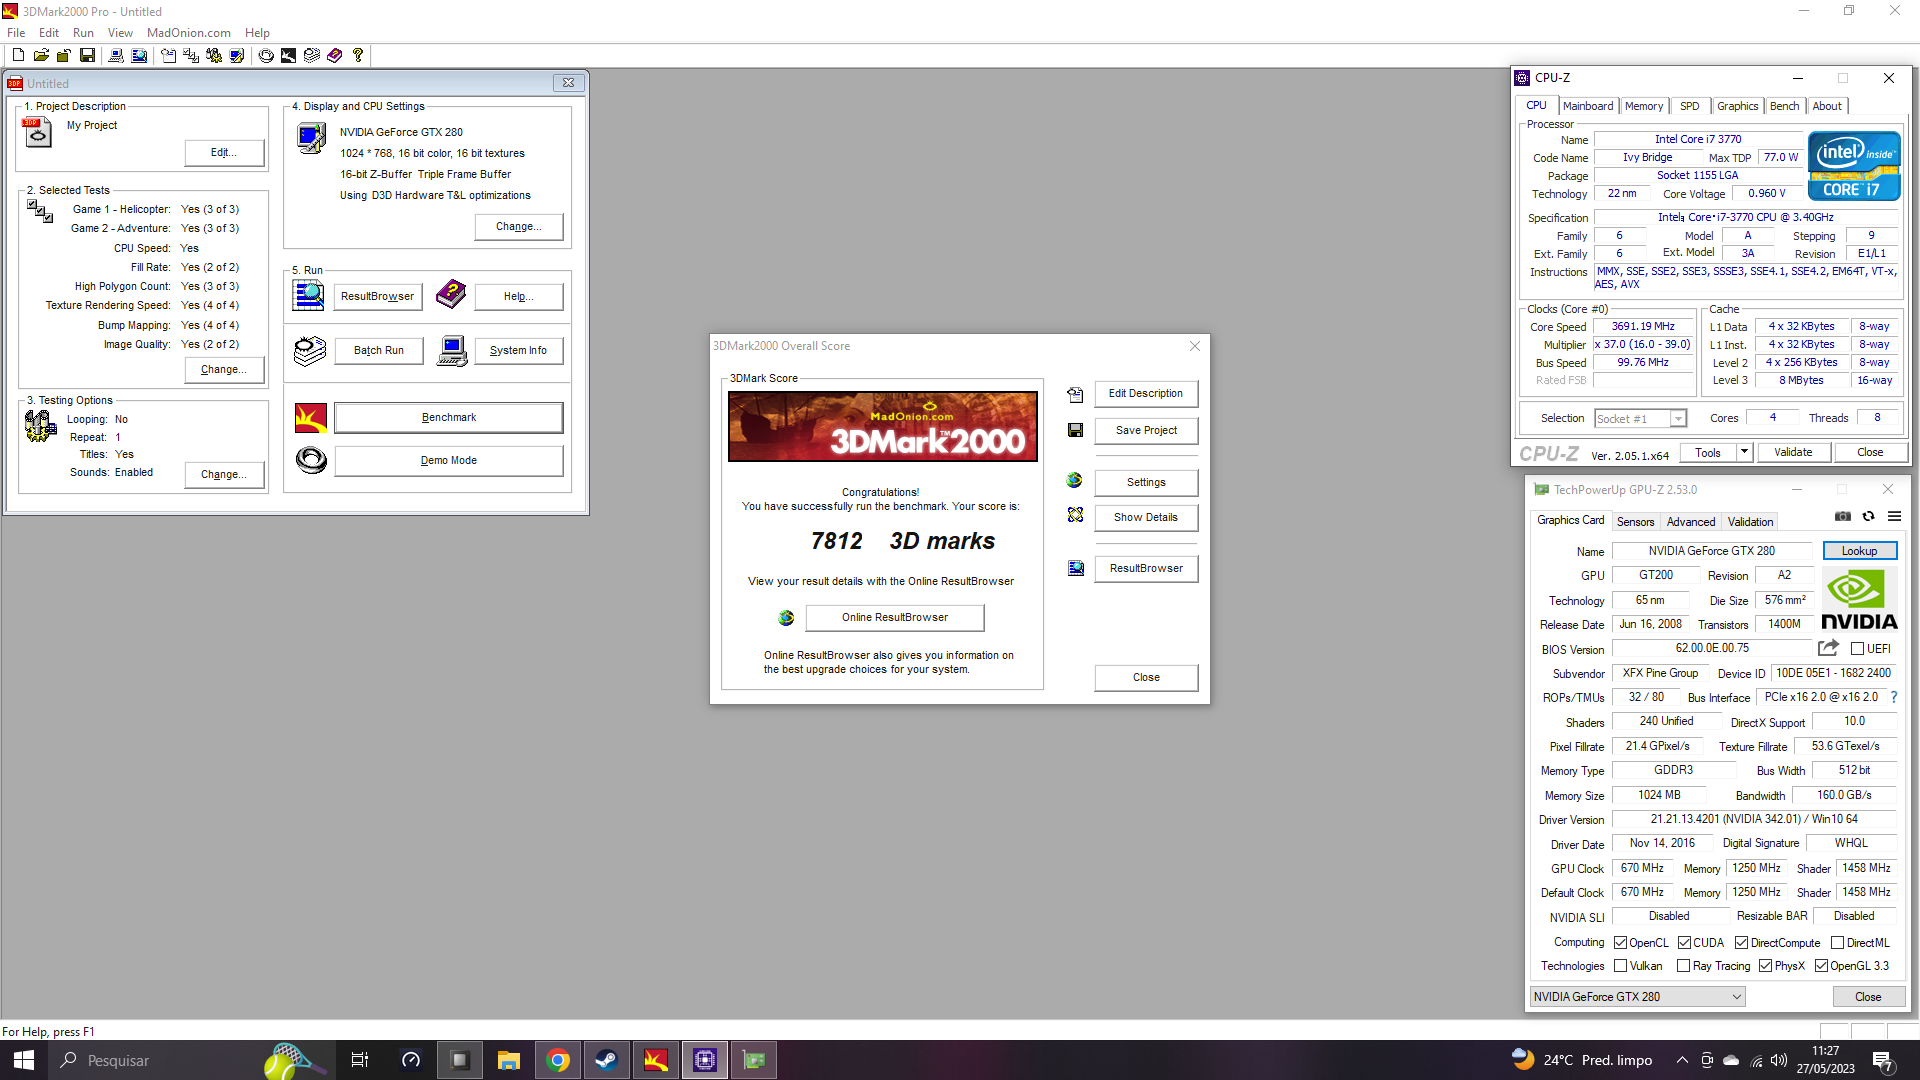This screenshot has width=1920, height=1080.
Task: Open the Run menu in 3DMark2000
Action: [x=83, y=33]
